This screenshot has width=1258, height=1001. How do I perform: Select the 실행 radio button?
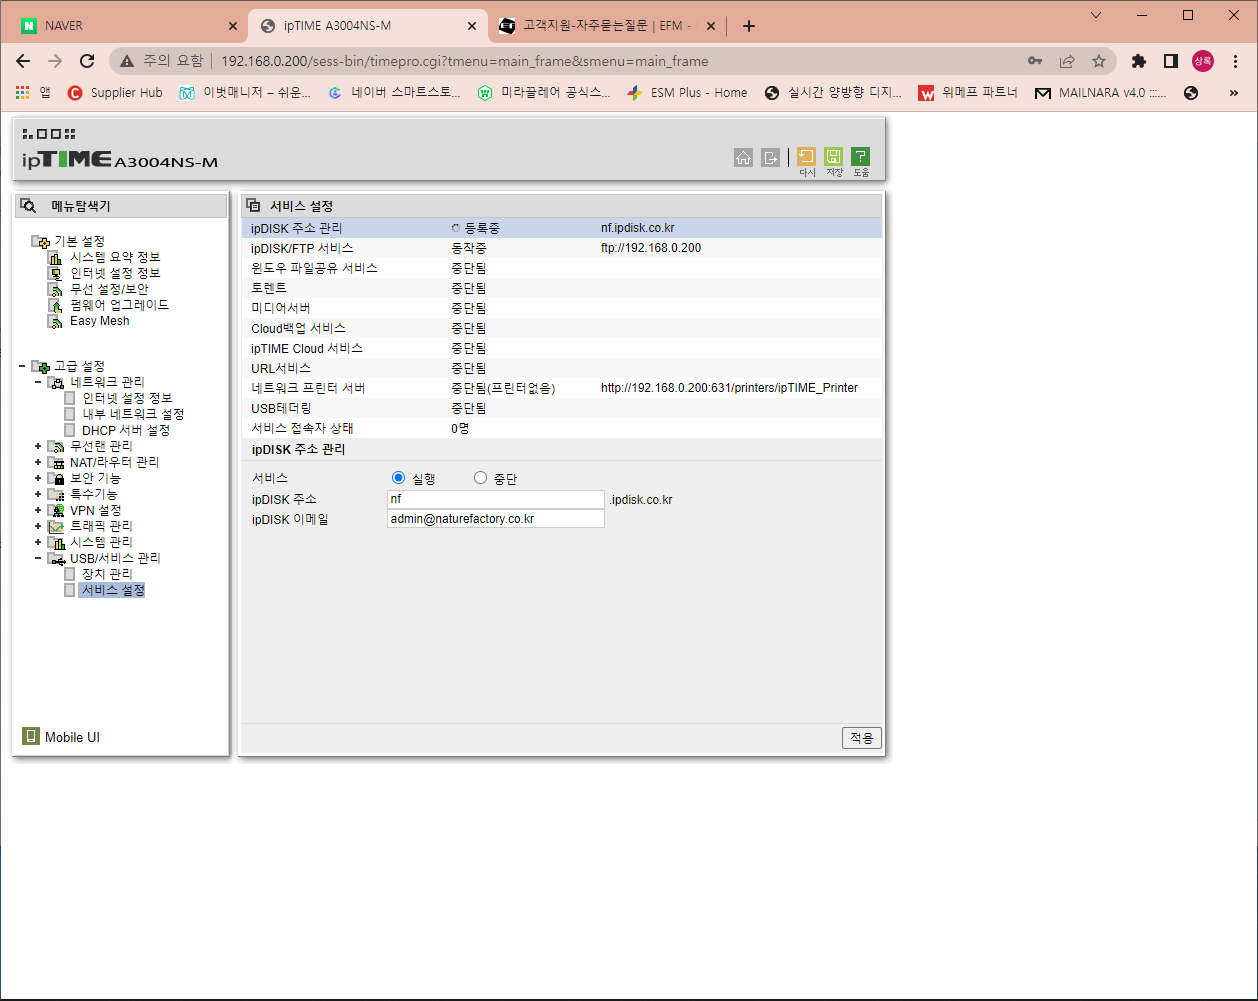coord(399,478)
